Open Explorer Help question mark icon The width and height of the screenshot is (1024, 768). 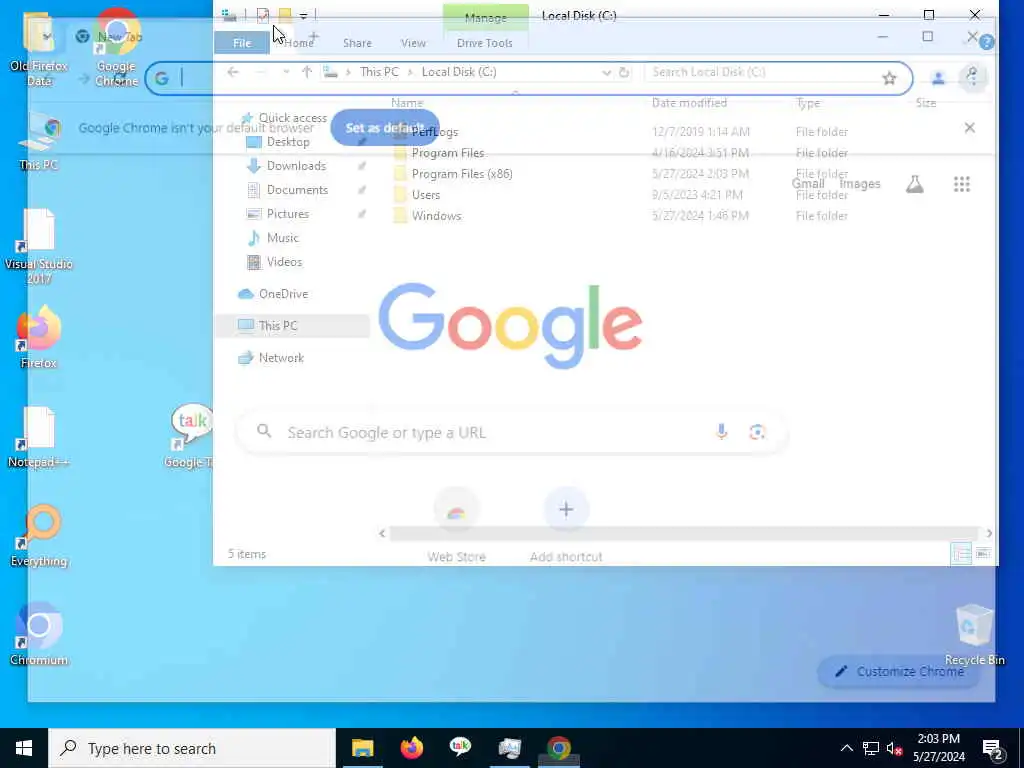pyautogui.click(x=987, y=42)
